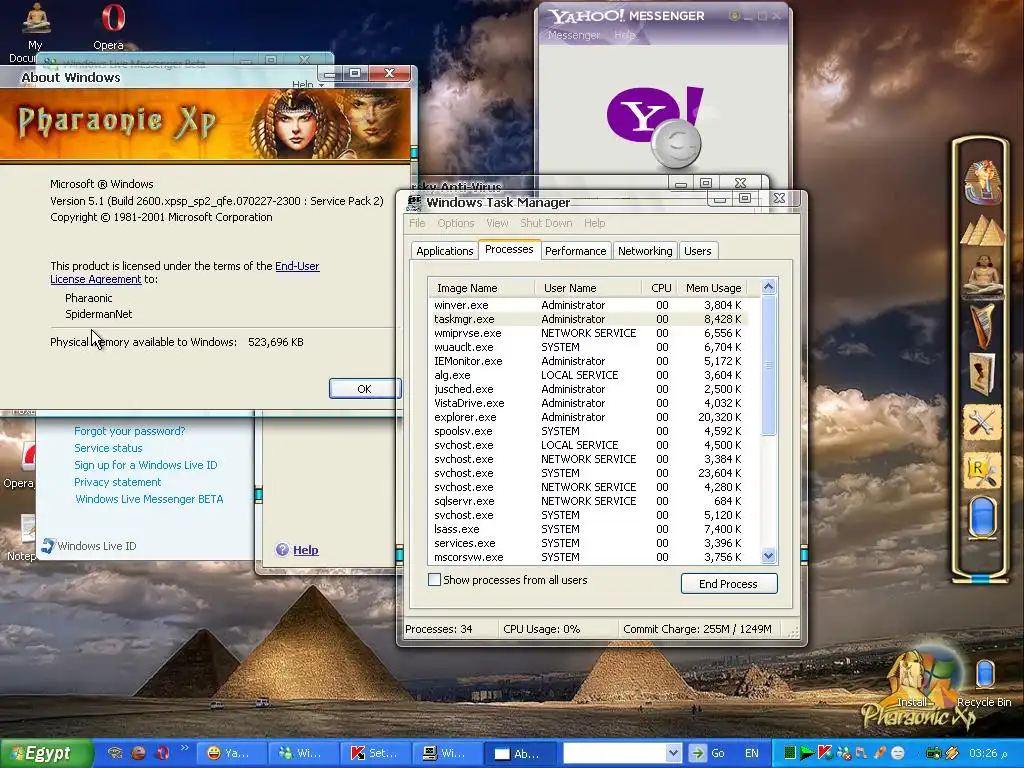Click the dark green square tray icon
Viewport: 1024px width, 768px height.
click(x=789, y=753)
